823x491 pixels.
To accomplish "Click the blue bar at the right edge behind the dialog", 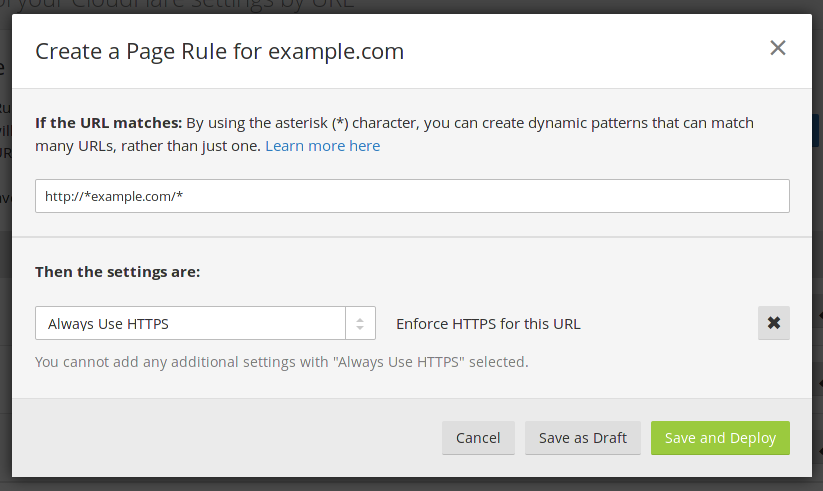I will tap(817, 130).
